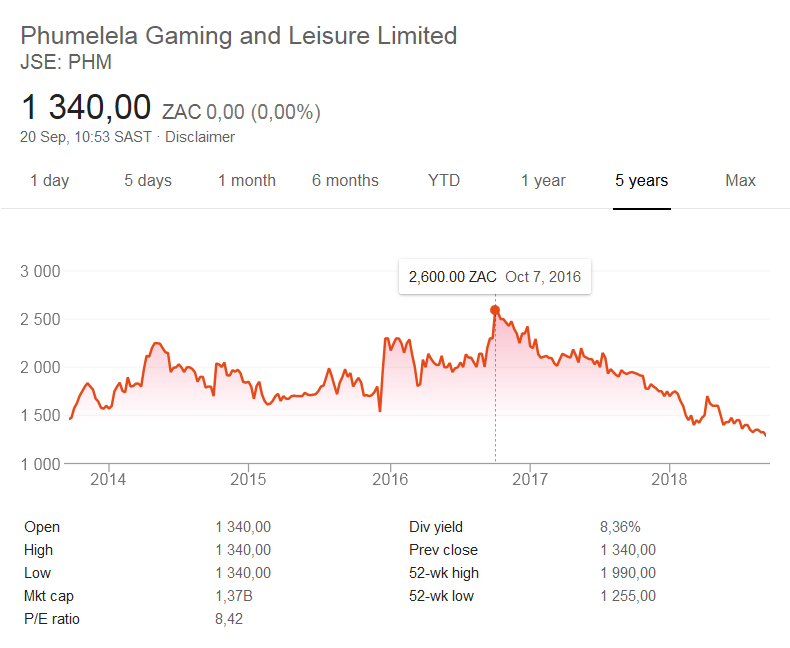Click the Oct 7, 2016 data point

coord(495,310)
